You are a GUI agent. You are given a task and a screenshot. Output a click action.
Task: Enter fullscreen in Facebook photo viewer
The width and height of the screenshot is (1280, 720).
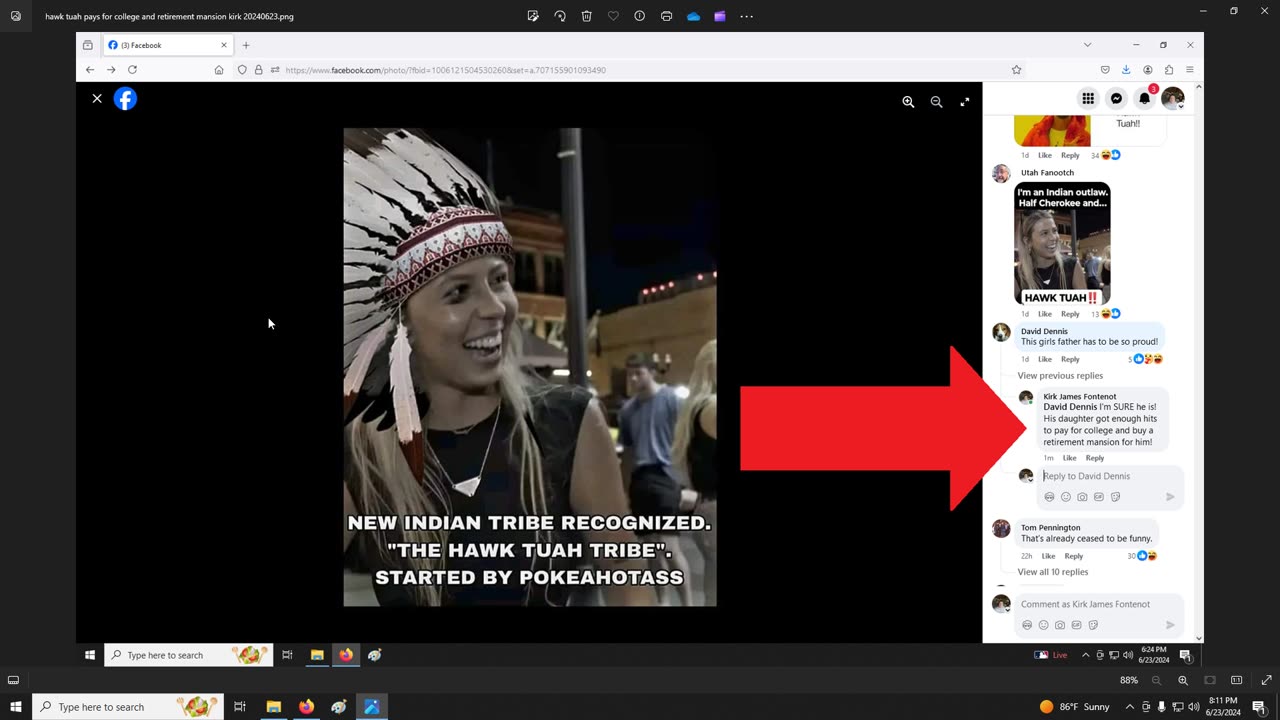[x=965, y=102]
